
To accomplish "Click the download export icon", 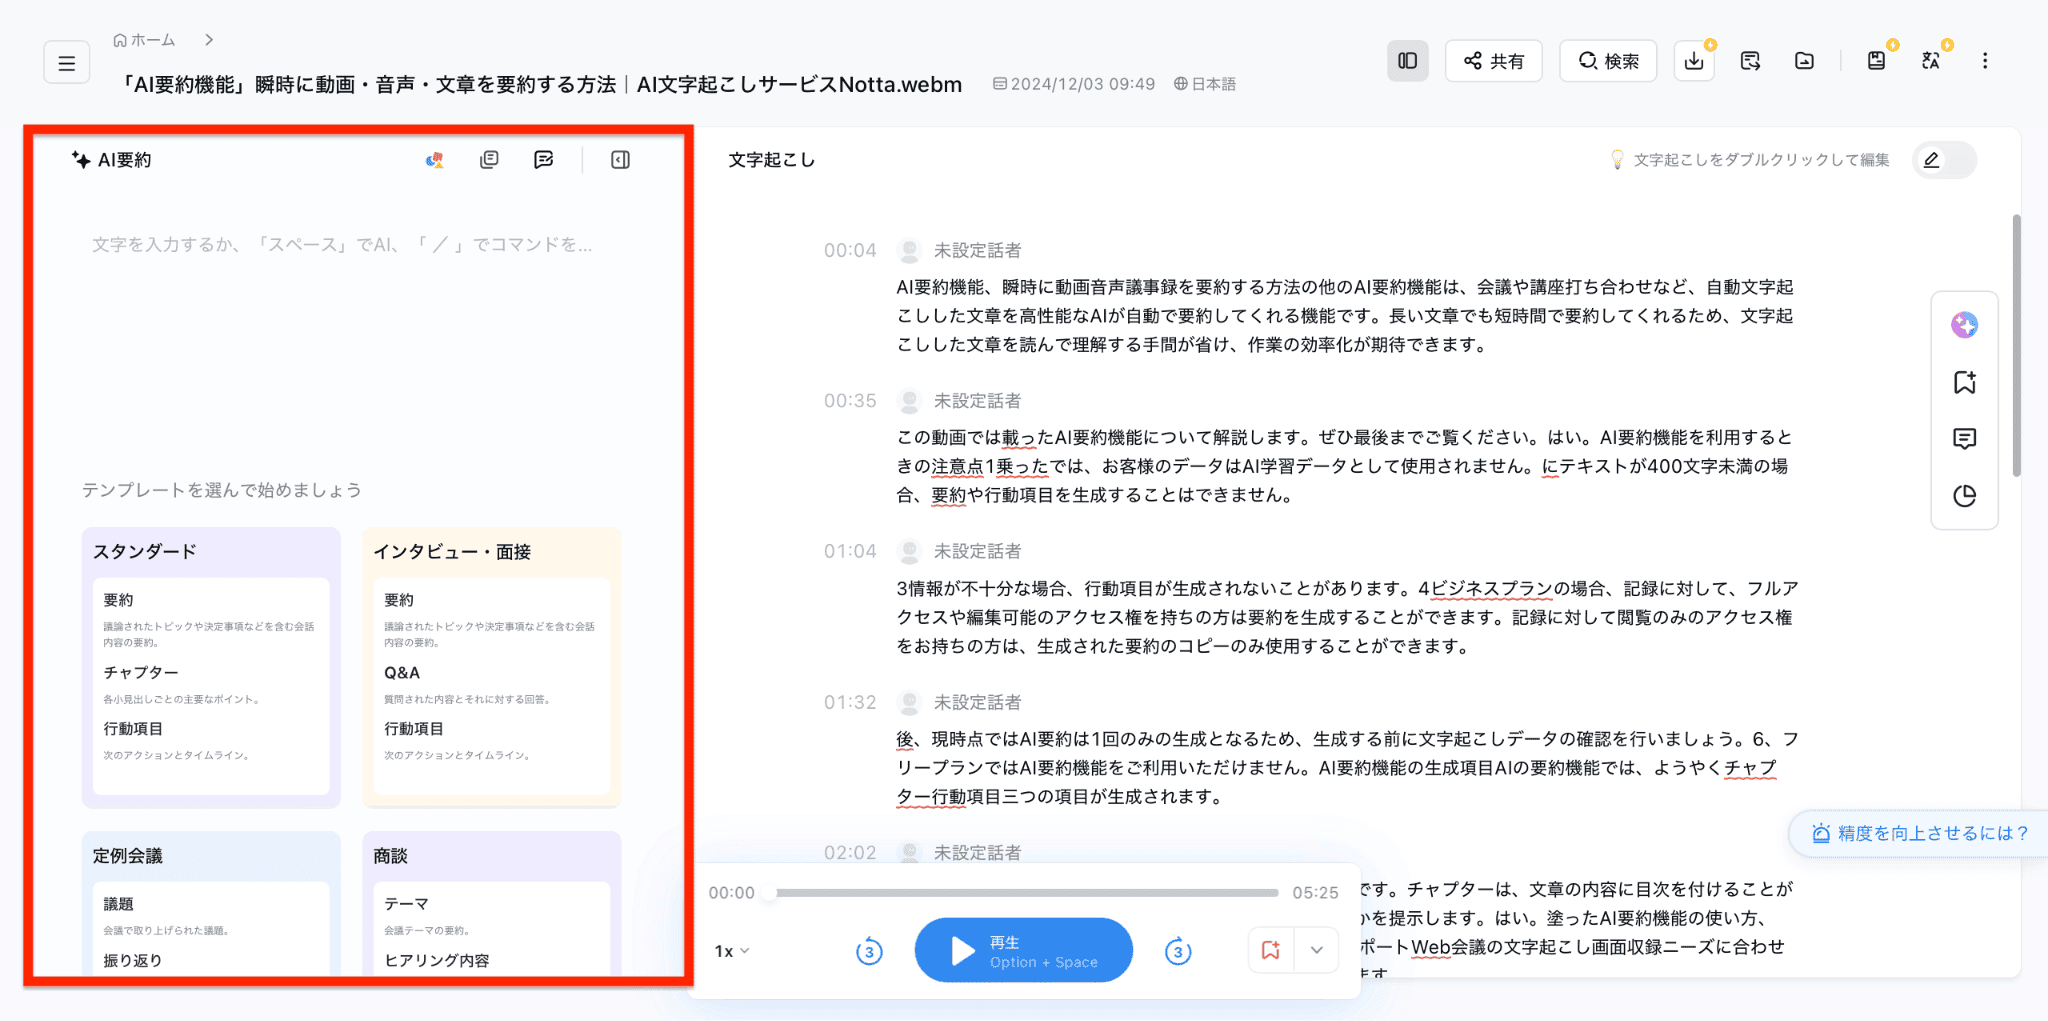I will pos(1694,61).
